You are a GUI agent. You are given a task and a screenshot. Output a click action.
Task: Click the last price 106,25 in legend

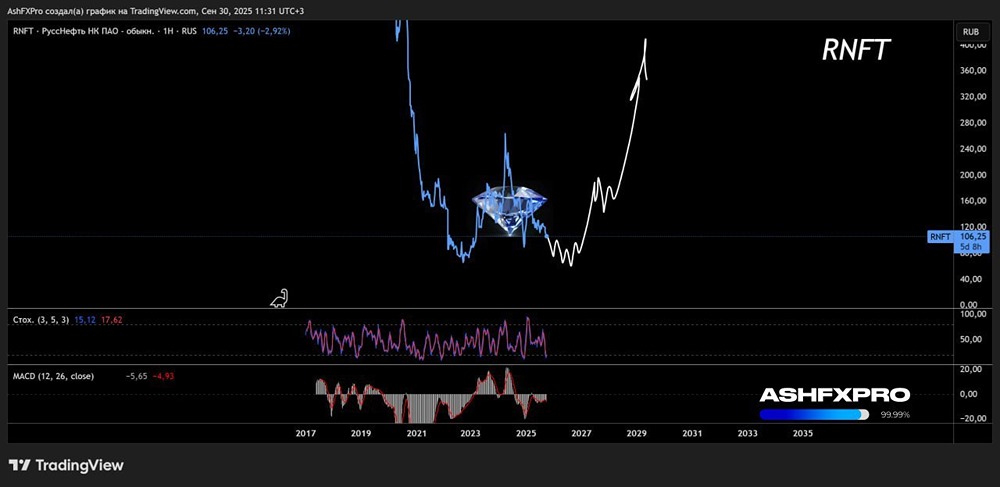[x=214, y=31]
